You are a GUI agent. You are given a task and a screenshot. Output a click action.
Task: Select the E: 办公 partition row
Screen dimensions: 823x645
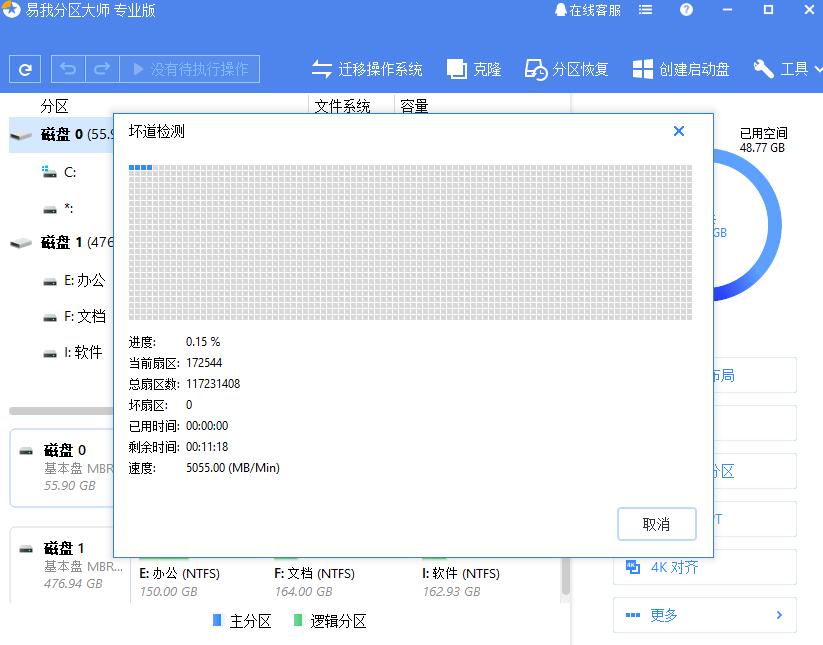tap(84, 280)
